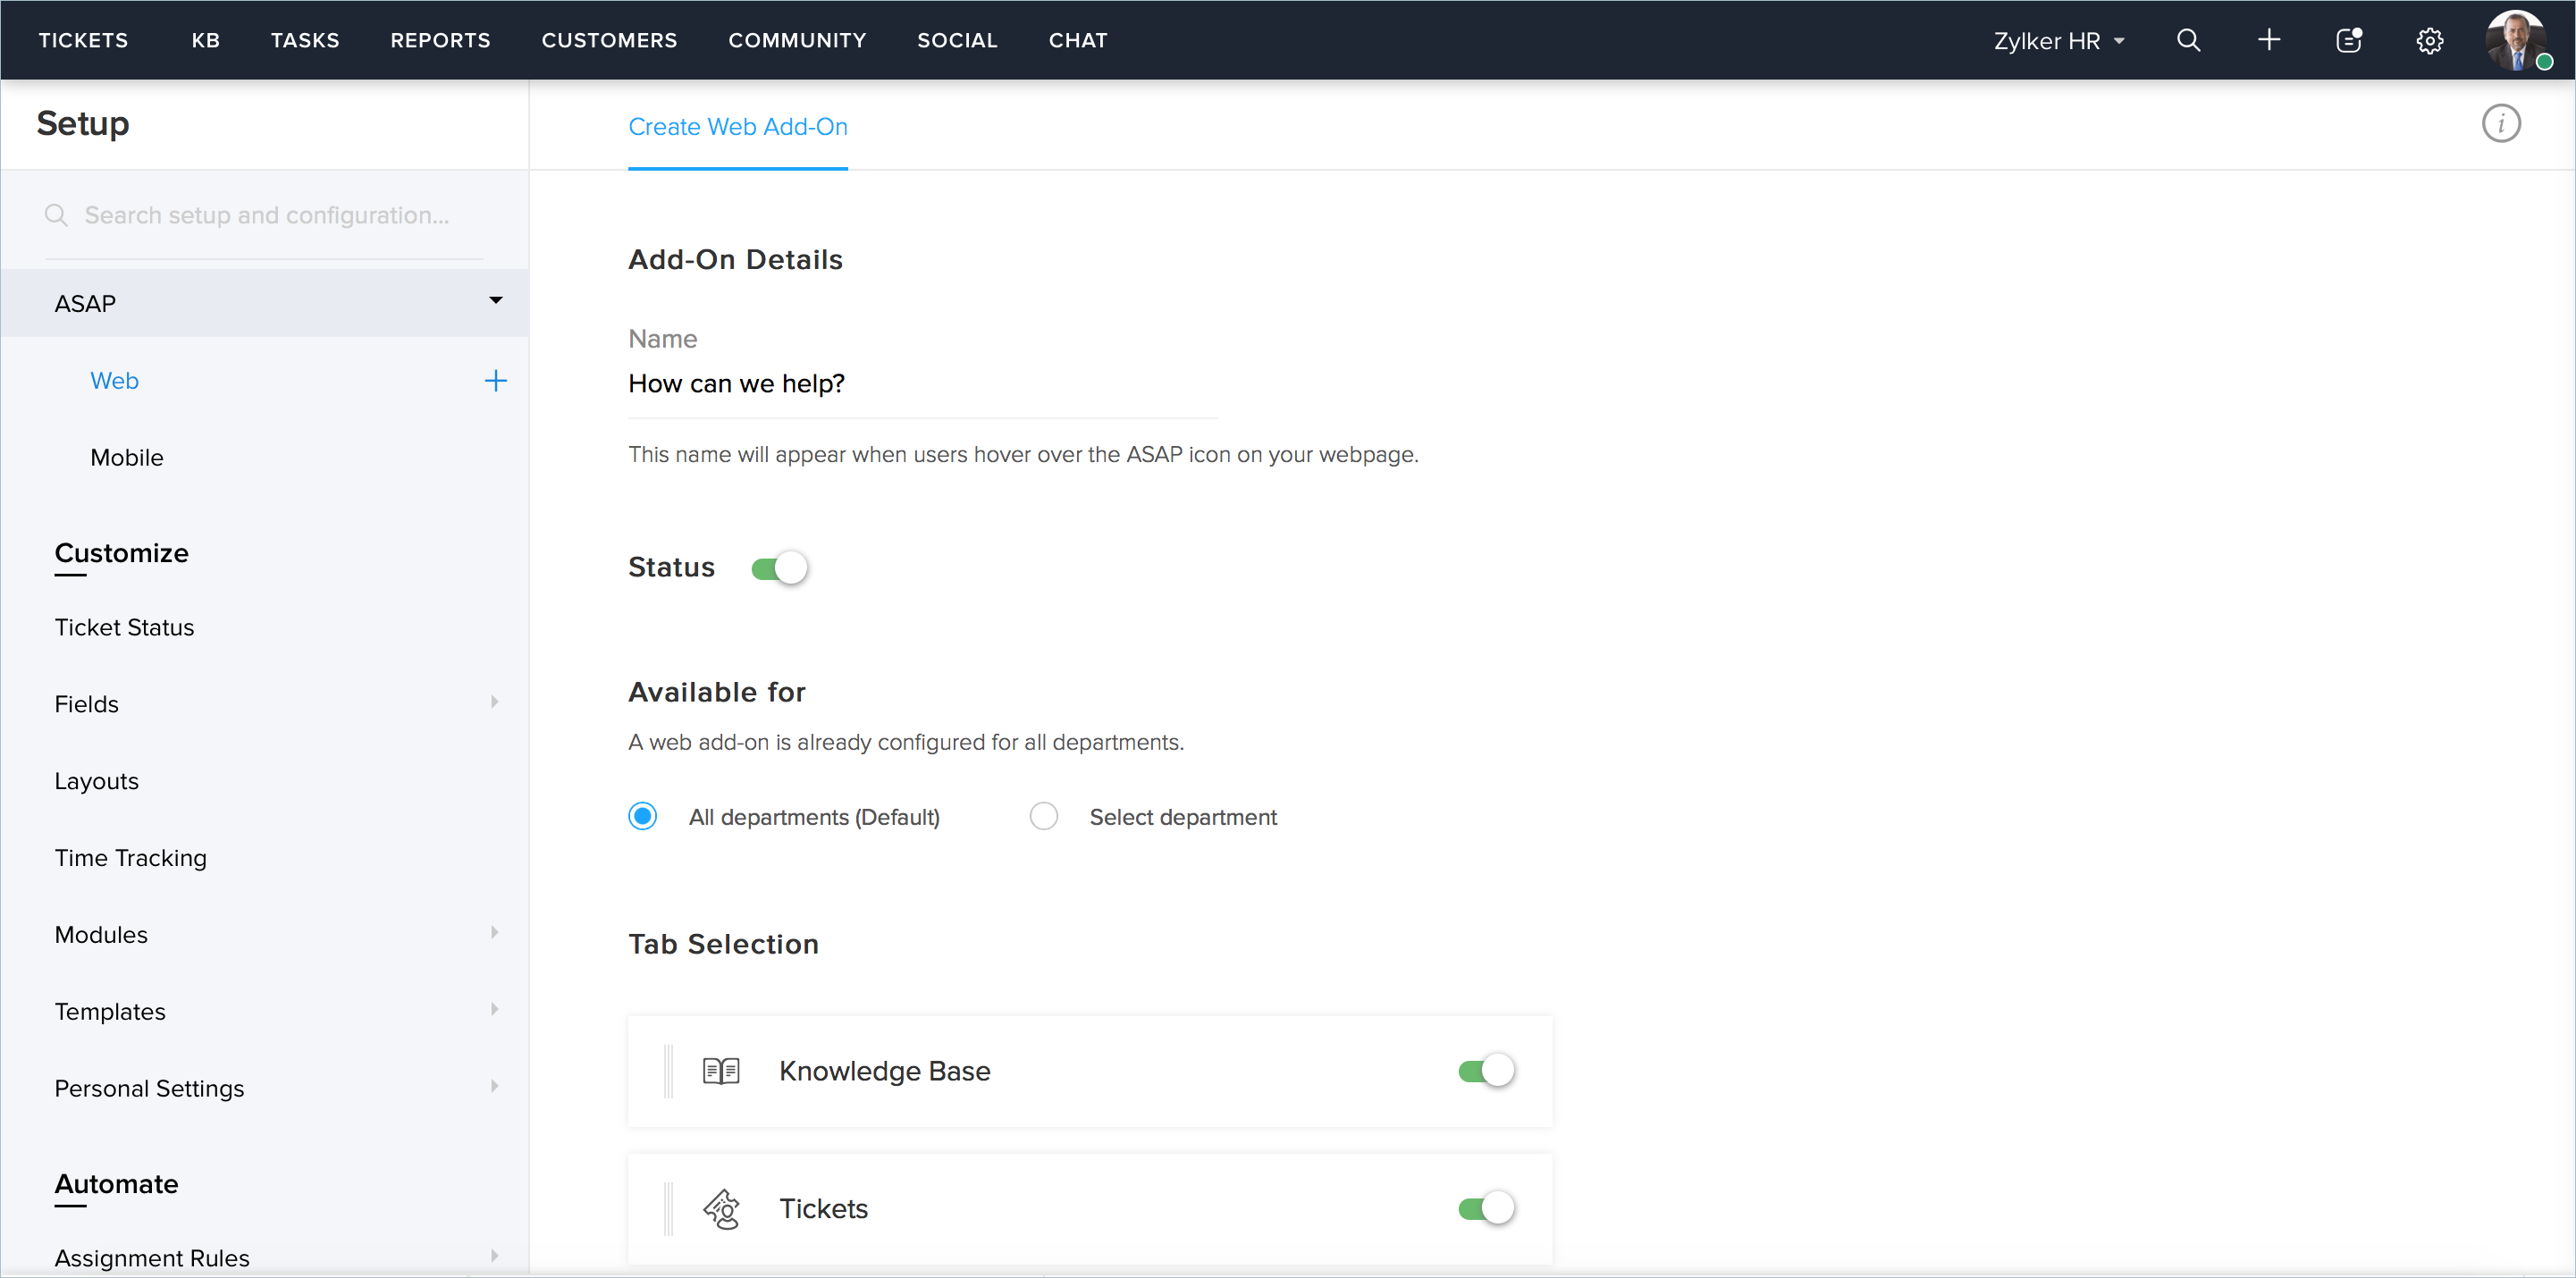Open the setup gear icon
2576x1278 pixels.
2430,41
